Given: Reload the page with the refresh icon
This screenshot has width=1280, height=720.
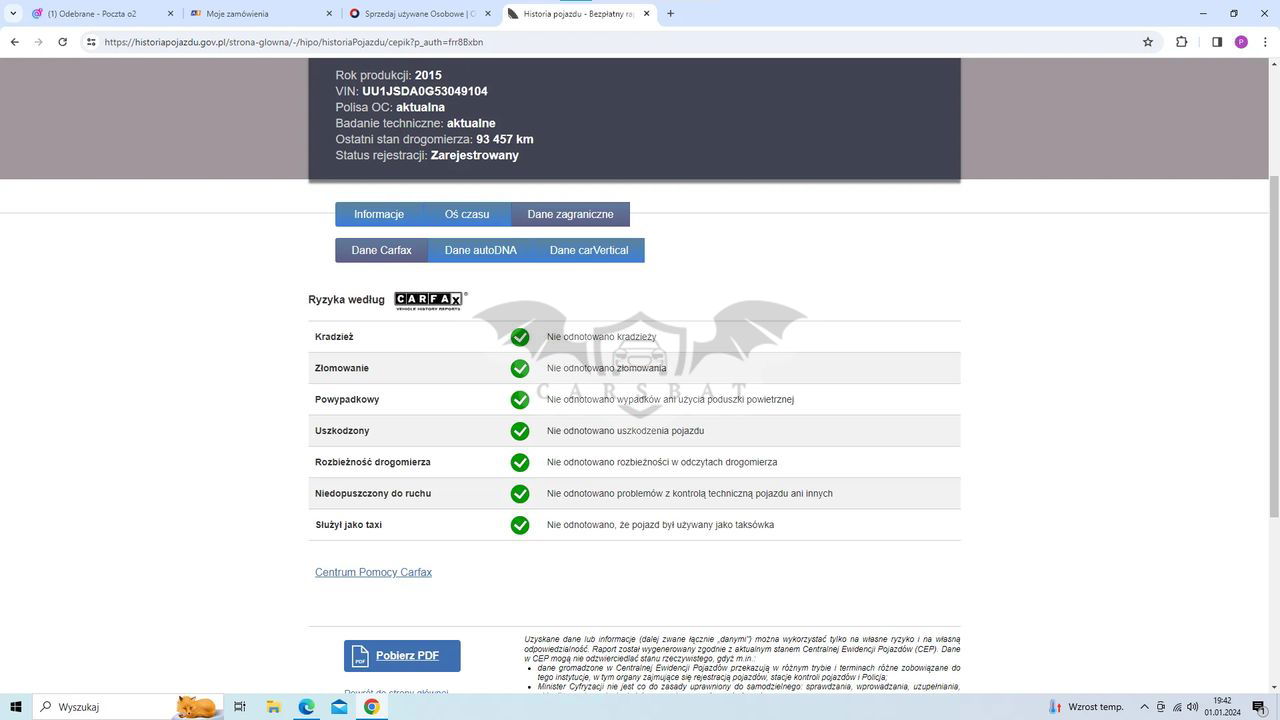Looking at the screenshot, I should click(62, 42).
